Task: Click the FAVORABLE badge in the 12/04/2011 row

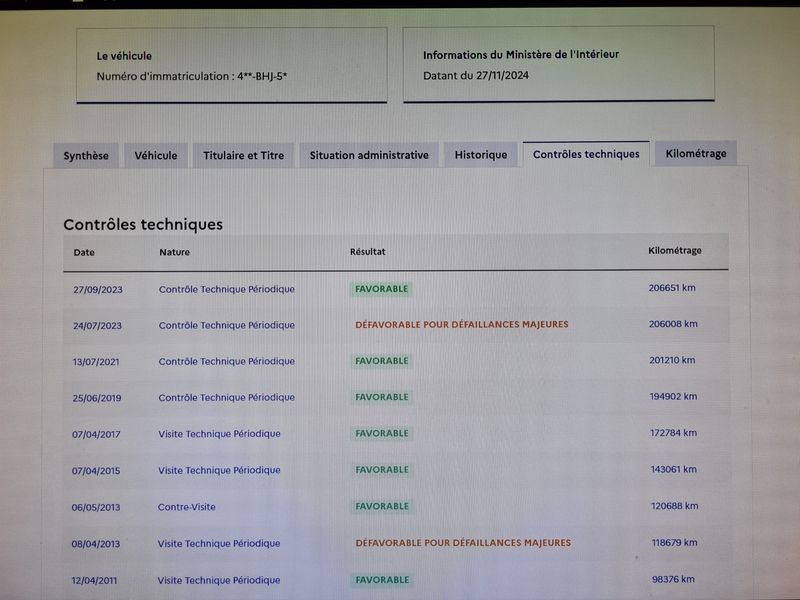Action: pyautogui.click(x=382, y=580)
